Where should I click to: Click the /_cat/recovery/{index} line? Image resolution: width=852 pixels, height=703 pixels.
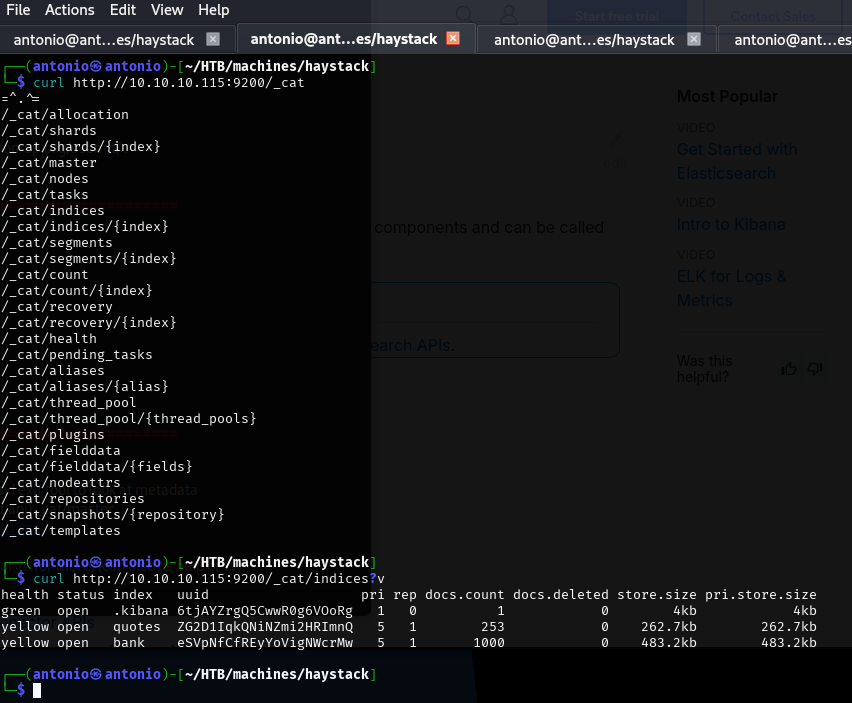tap(89, 323)
